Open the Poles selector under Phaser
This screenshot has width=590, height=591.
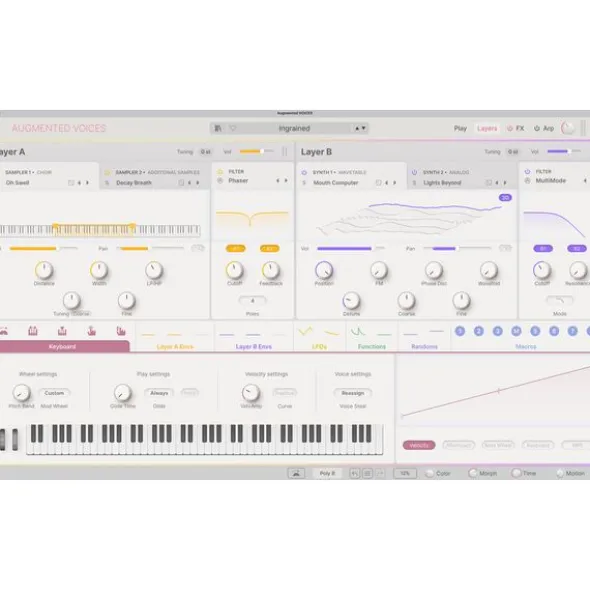coord(253,300)
